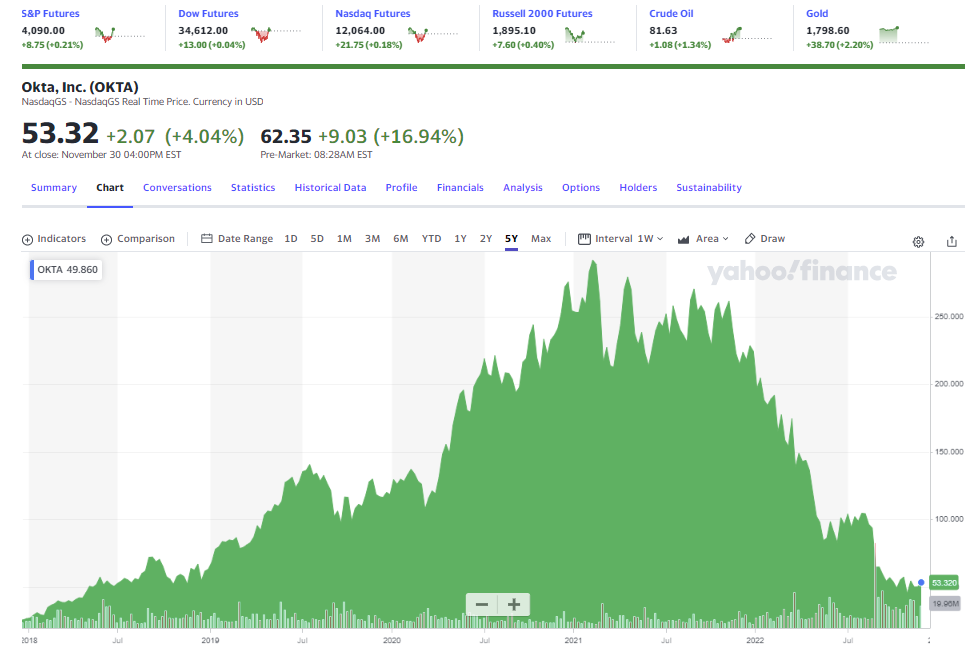Click the Draw pencil icon
The height and width of the screenshot is (652, 965).
[750, 238]
